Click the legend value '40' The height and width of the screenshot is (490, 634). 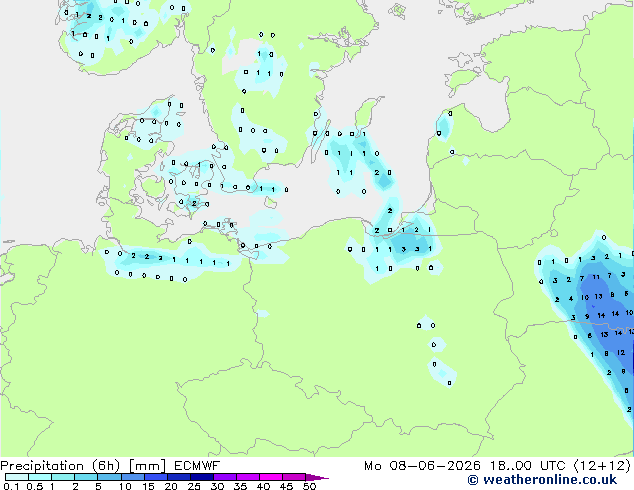263,486
